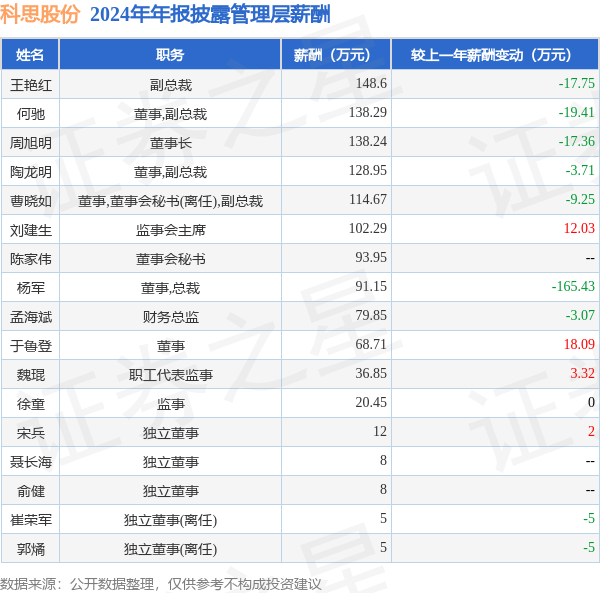The image size is (600, 593).
Task: Select the name 陶龙明
Action: [x=31, y=172]
